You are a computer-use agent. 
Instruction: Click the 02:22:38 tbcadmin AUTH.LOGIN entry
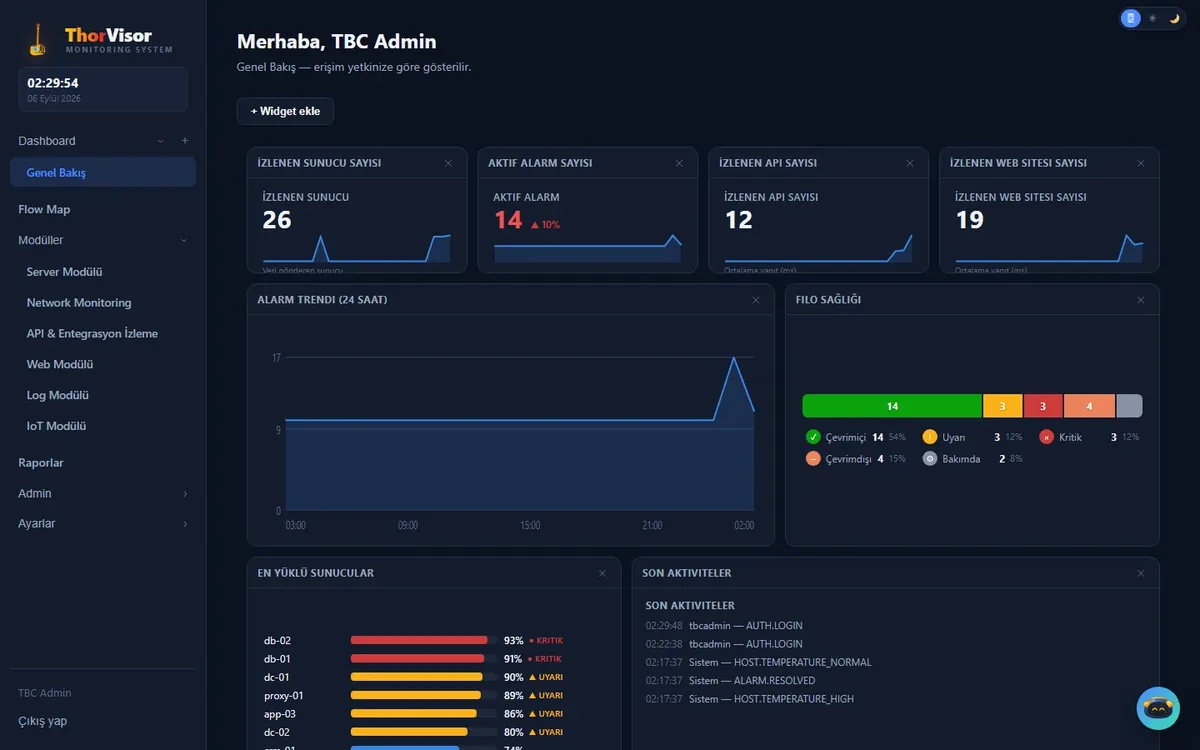tap(724, 644)
